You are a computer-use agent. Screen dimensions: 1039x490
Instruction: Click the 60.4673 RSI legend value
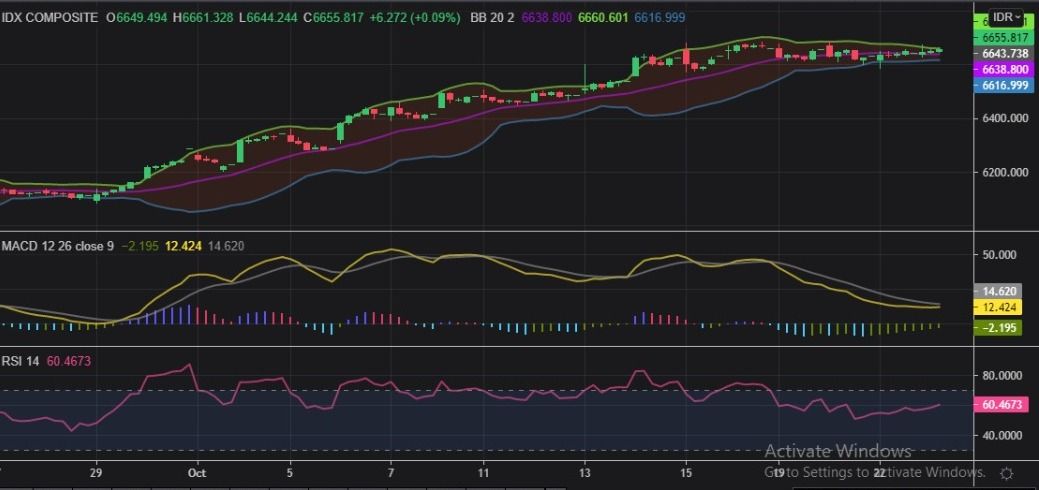(x=69, y=361)
